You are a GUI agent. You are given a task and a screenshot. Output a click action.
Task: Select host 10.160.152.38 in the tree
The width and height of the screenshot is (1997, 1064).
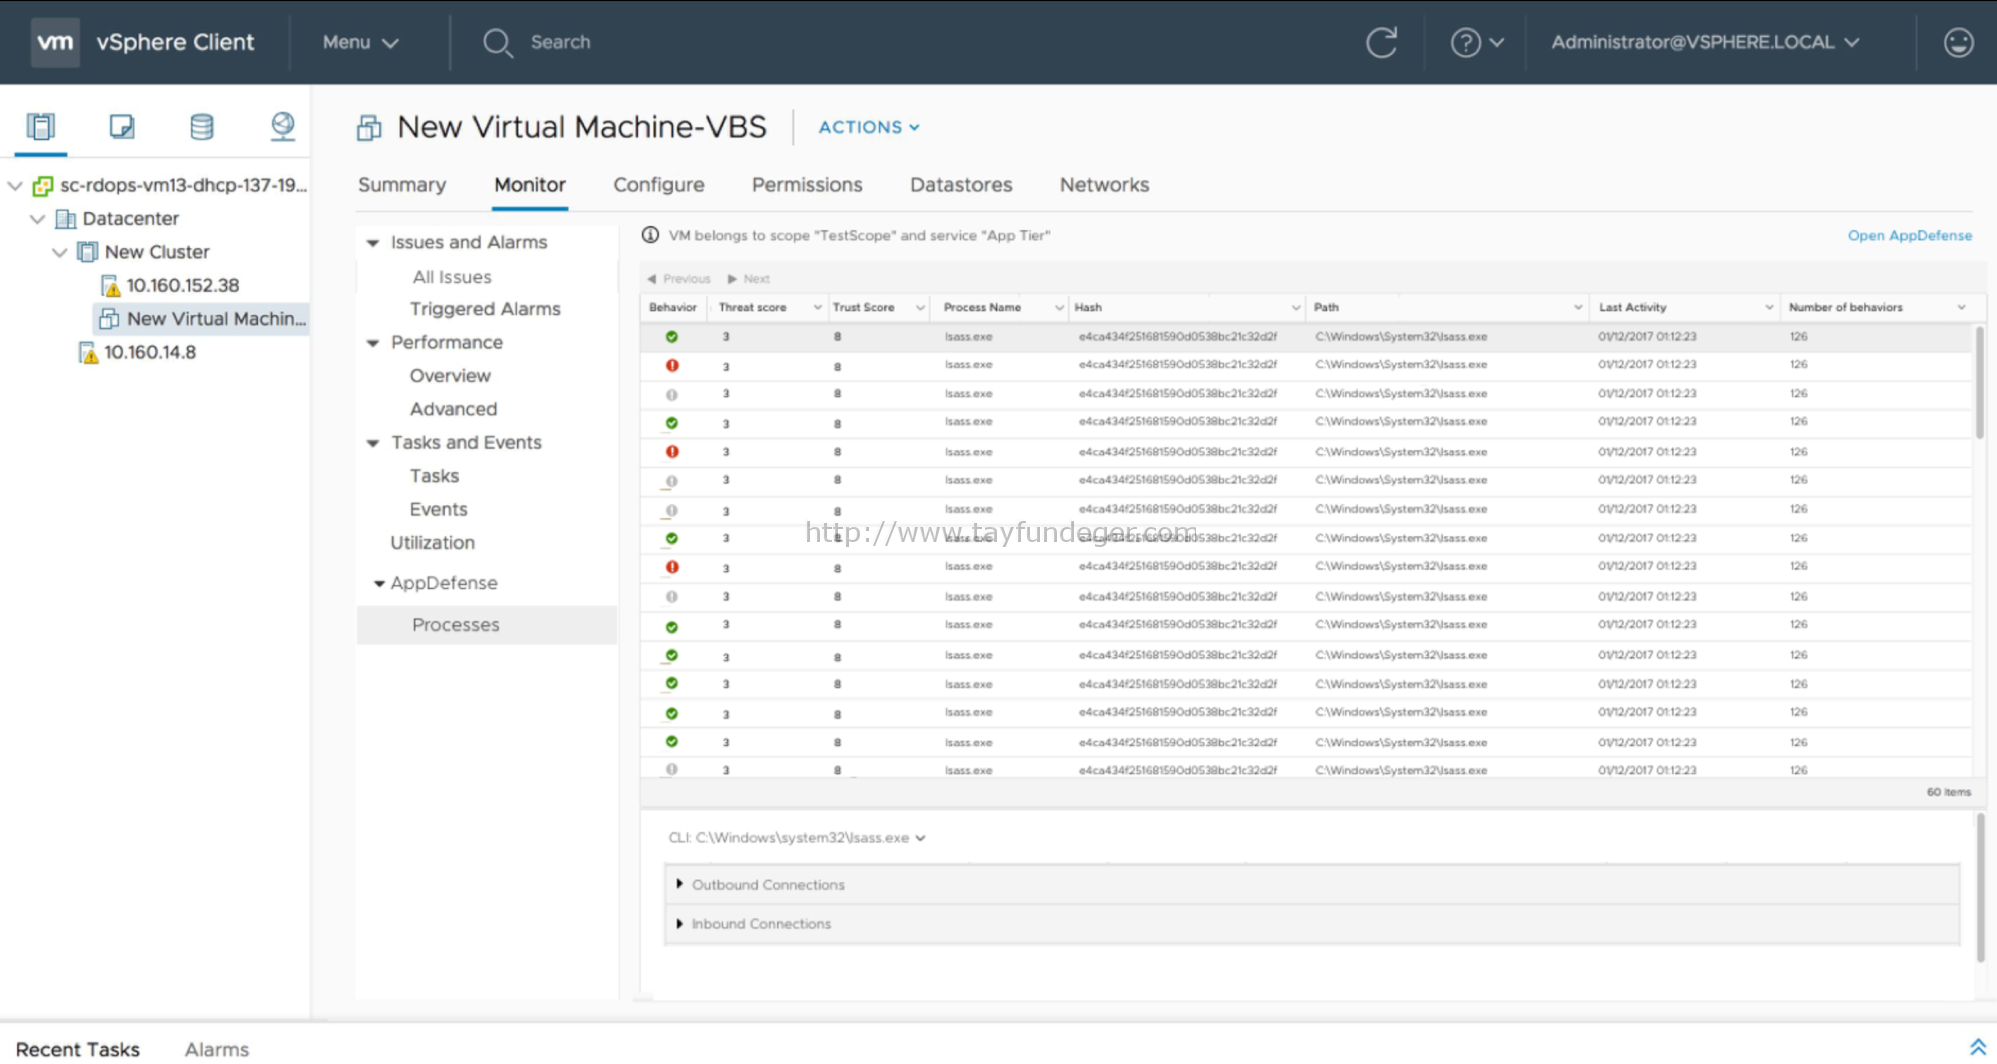pyautogui.click(x=183, y=286)
